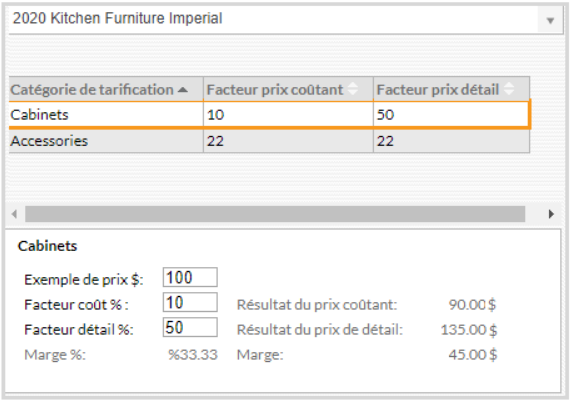Click the Facteur coût % input field
The width and height of the screenshot is (571, 401).
(190, 302)
